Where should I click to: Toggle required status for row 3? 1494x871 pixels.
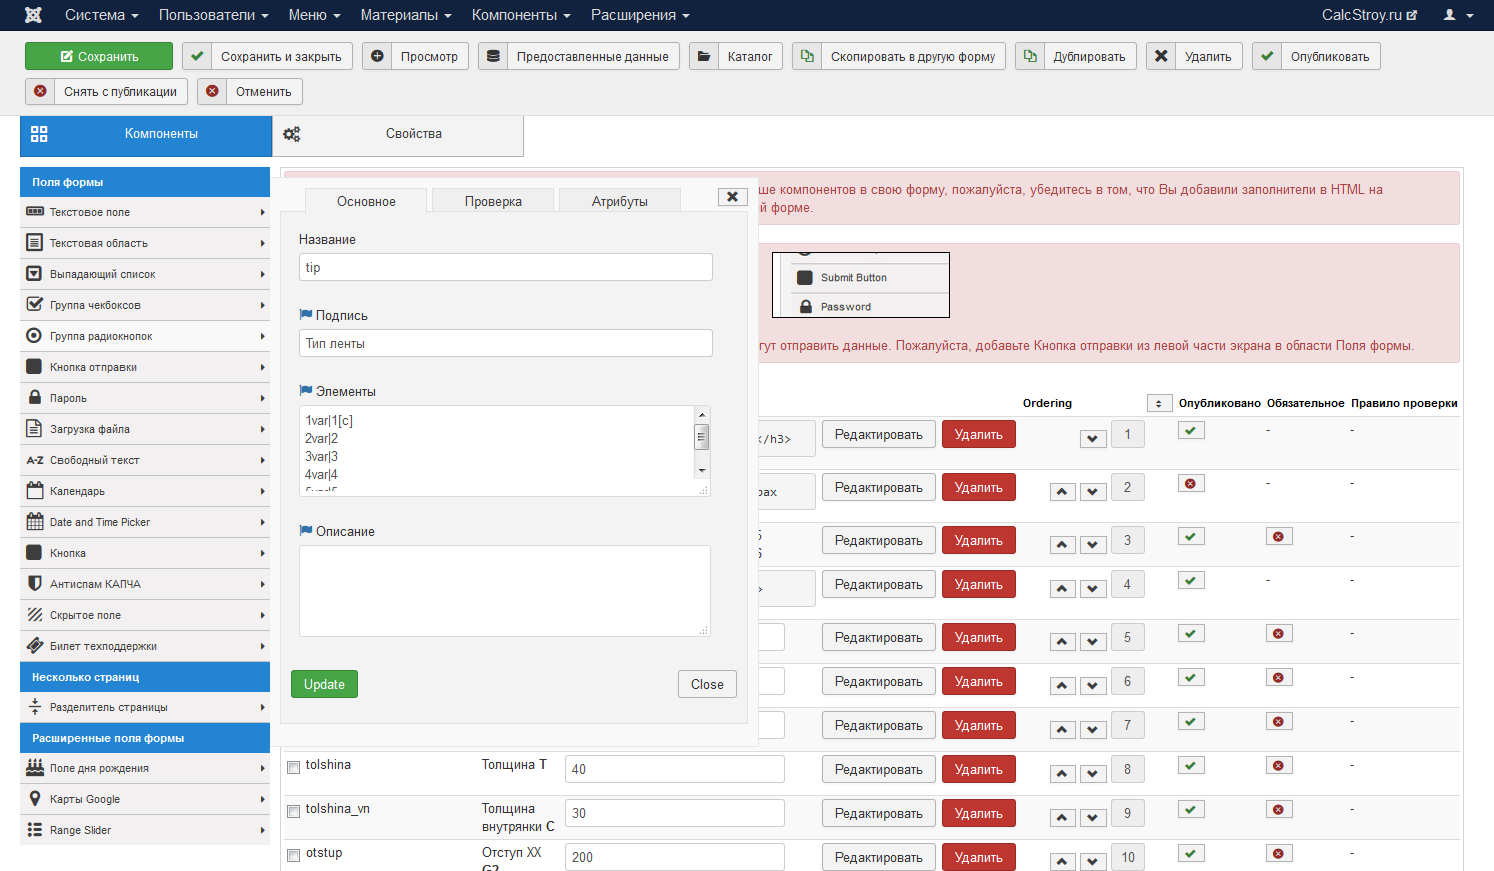1279,537
